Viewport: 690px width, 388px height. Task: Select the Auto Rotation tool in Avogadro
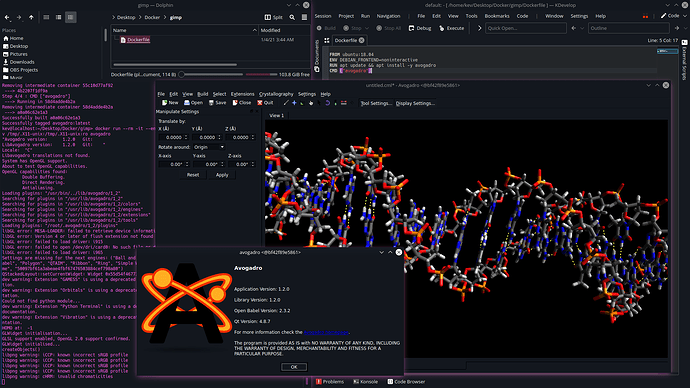[327, 103]
